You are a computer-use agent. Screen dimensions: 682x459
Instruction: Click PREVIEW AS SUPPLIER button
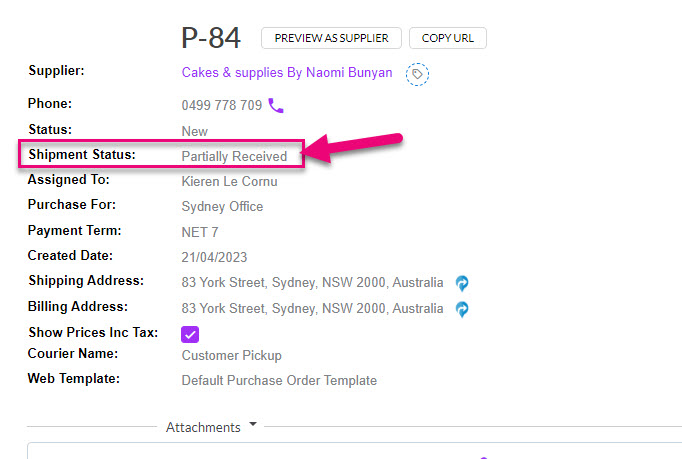coord(331,38)
